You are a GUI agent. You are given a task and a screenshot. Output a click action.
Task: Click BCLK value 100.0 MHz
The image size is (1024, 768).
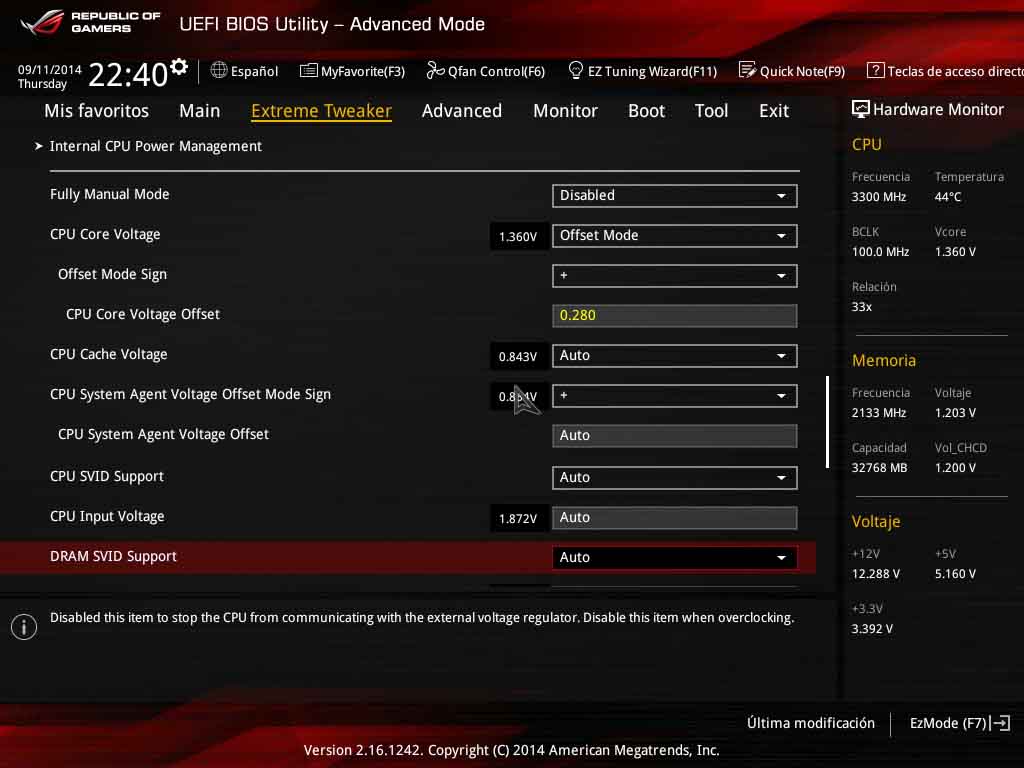(x=880, y=251)
